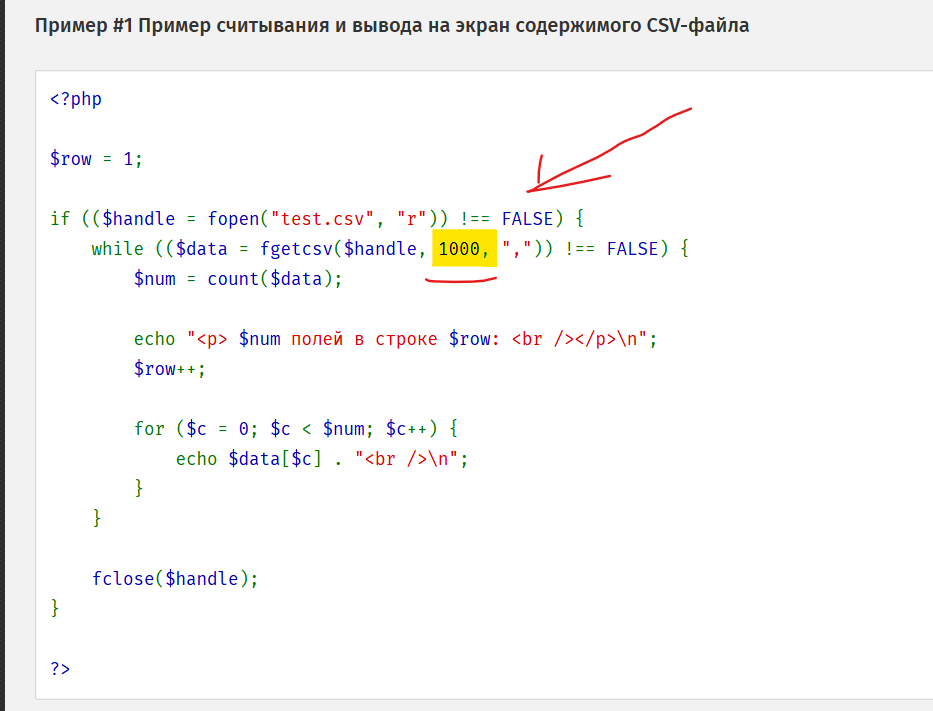The height and width of the screenshot is (711, 933).
Task: Click the "test.csv" string literal
Action: [323, 219]
